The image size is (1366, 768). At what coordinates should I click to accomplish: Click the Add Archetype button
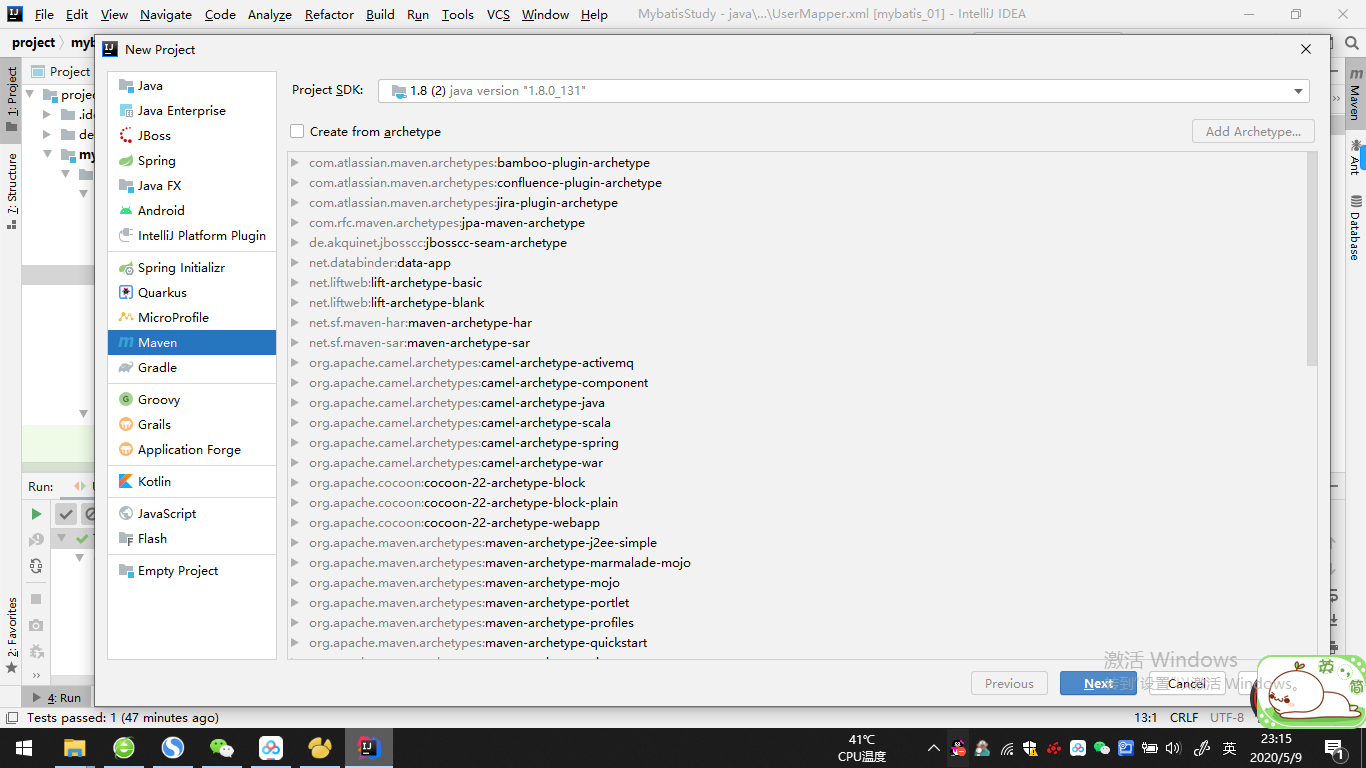1253,132
